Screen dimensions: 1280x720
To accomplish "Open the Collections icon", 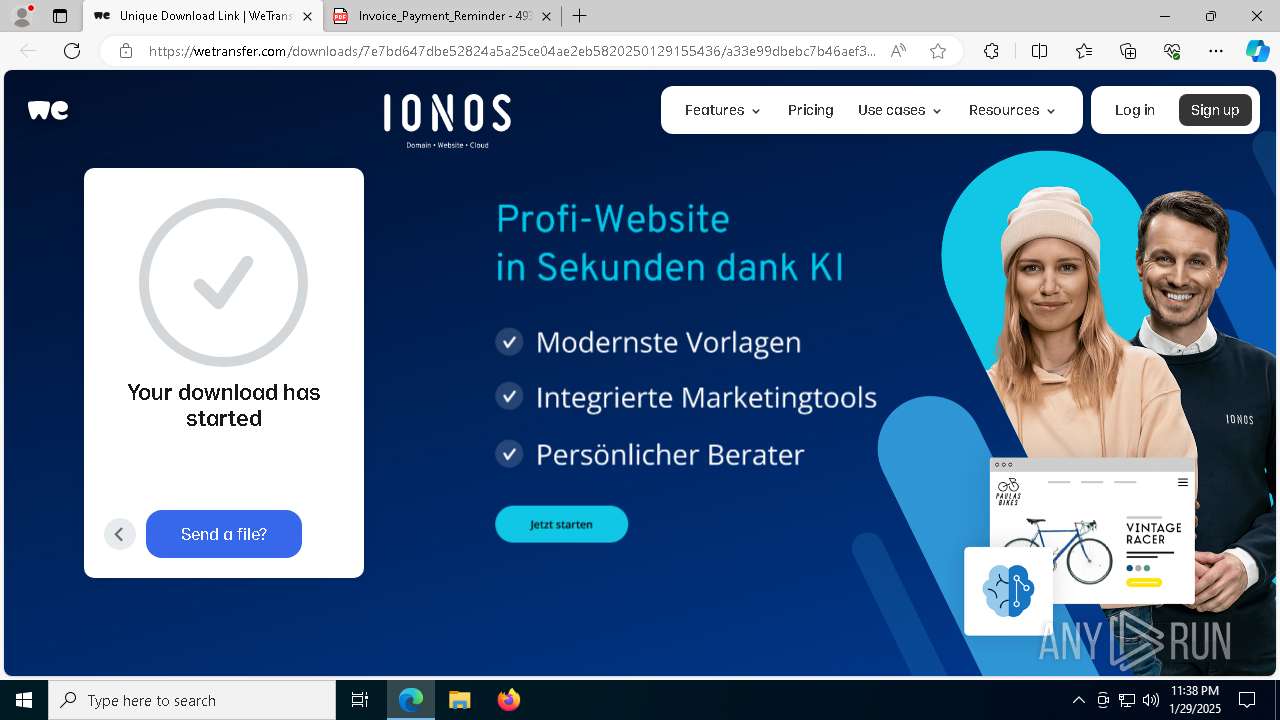I will pyautogui.click(x=1128, y=51).
